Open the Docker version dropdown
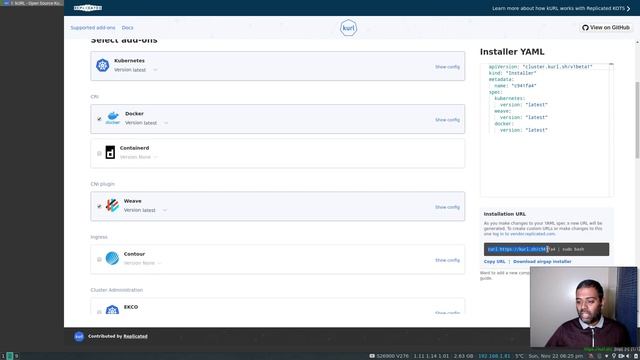Screen dimensions: 640x360 click(147, 123)
